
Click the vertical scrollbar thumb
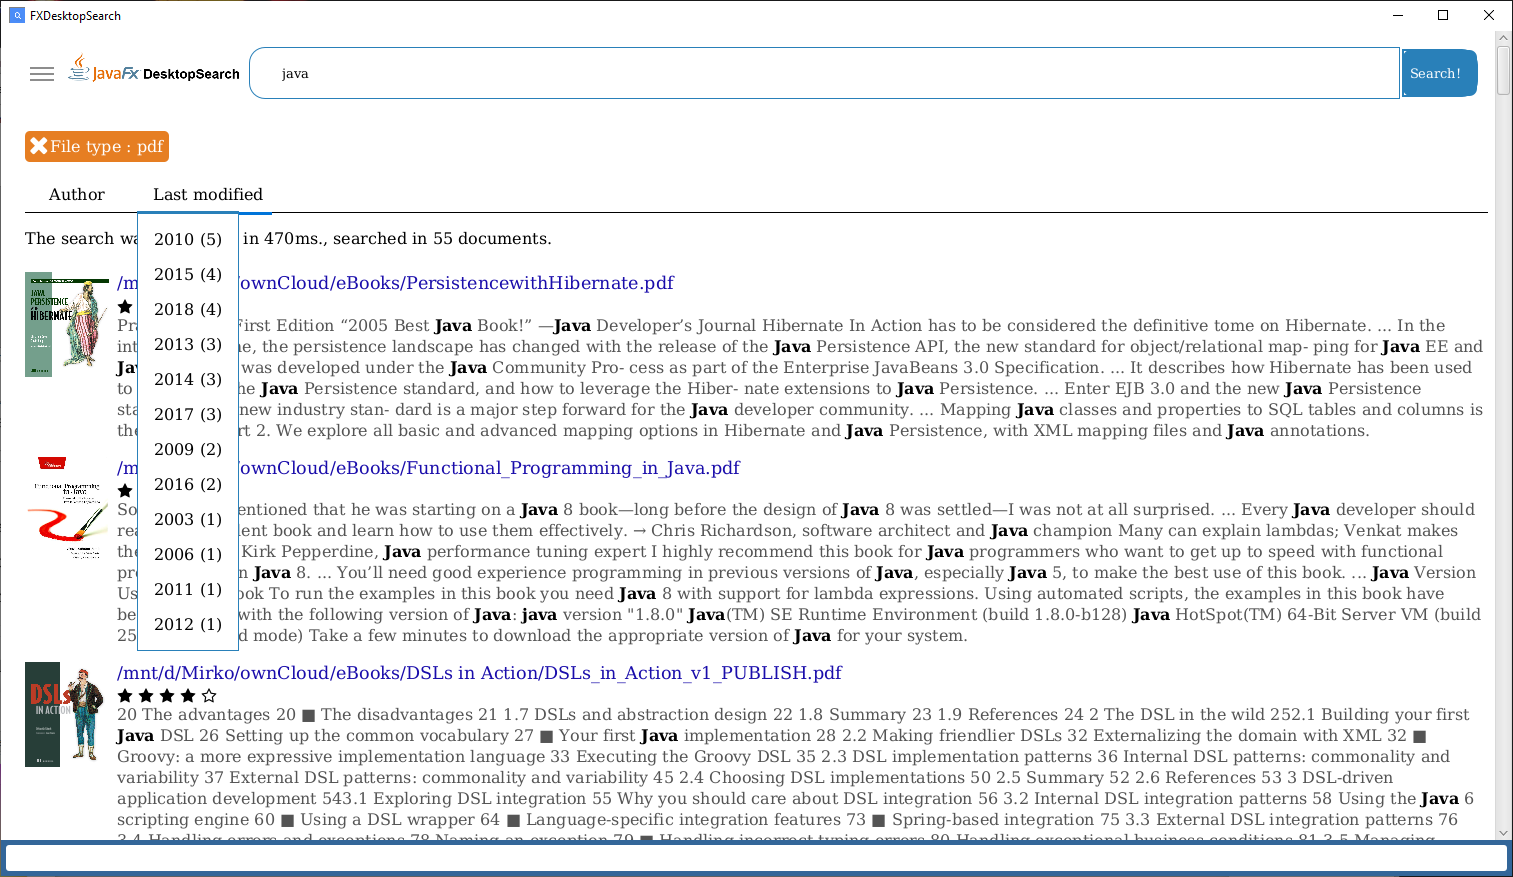[x=1503, y=70]
